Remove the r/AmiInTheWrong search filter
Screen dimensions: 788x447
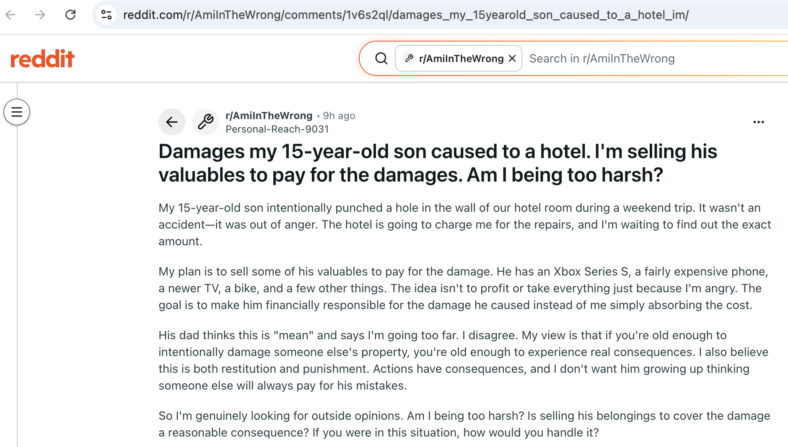(512, 58)
